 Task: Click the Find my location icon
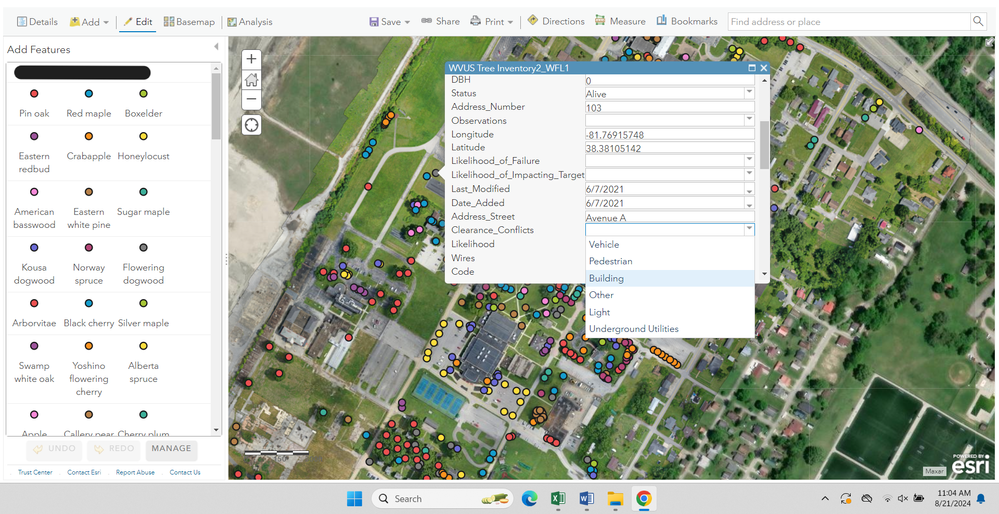click(x=252, y=125)
